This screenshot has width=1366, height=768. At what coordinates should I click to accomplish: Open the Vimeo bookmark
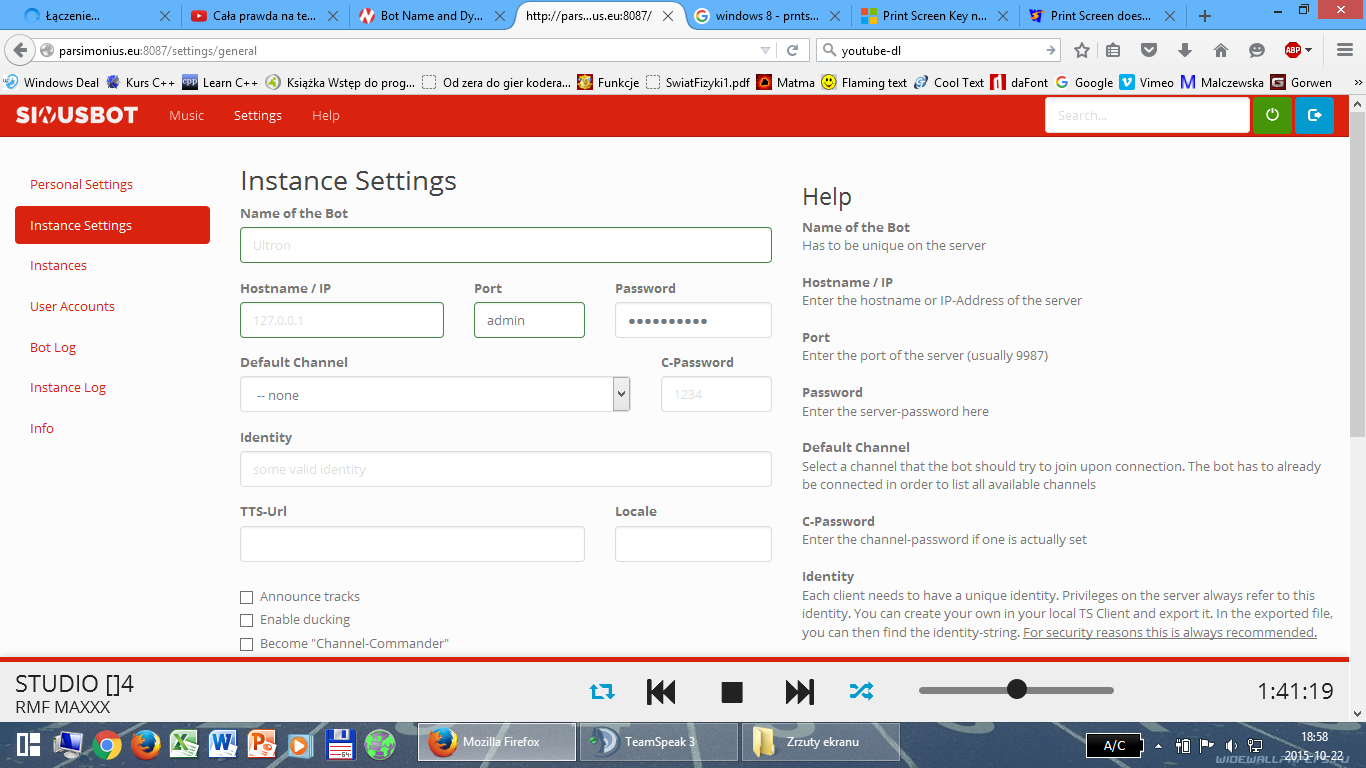click(1146, 82)
